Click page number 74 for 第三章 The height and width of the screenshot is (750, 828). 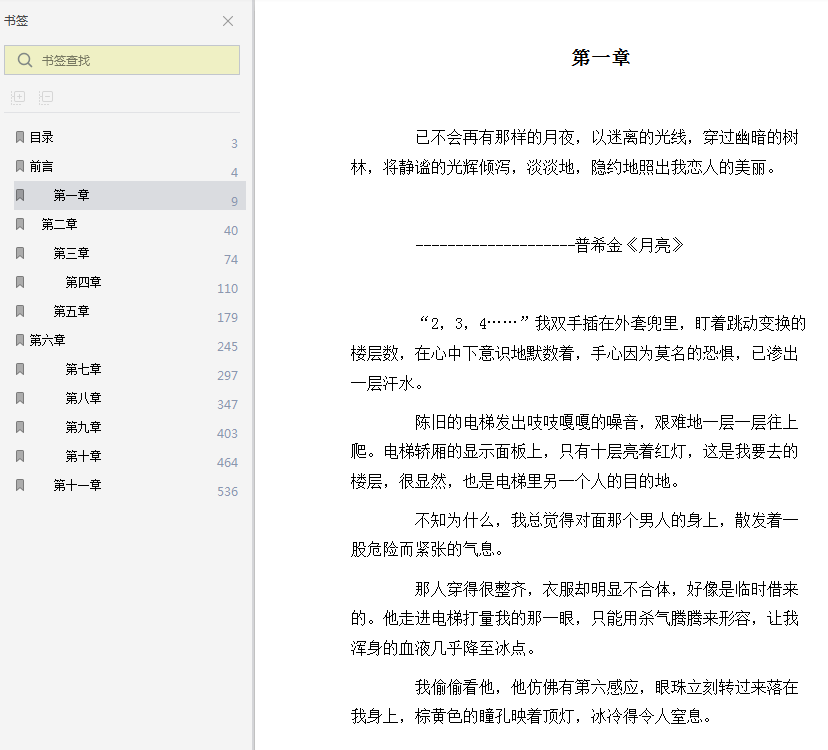click(x=231, y=260)
